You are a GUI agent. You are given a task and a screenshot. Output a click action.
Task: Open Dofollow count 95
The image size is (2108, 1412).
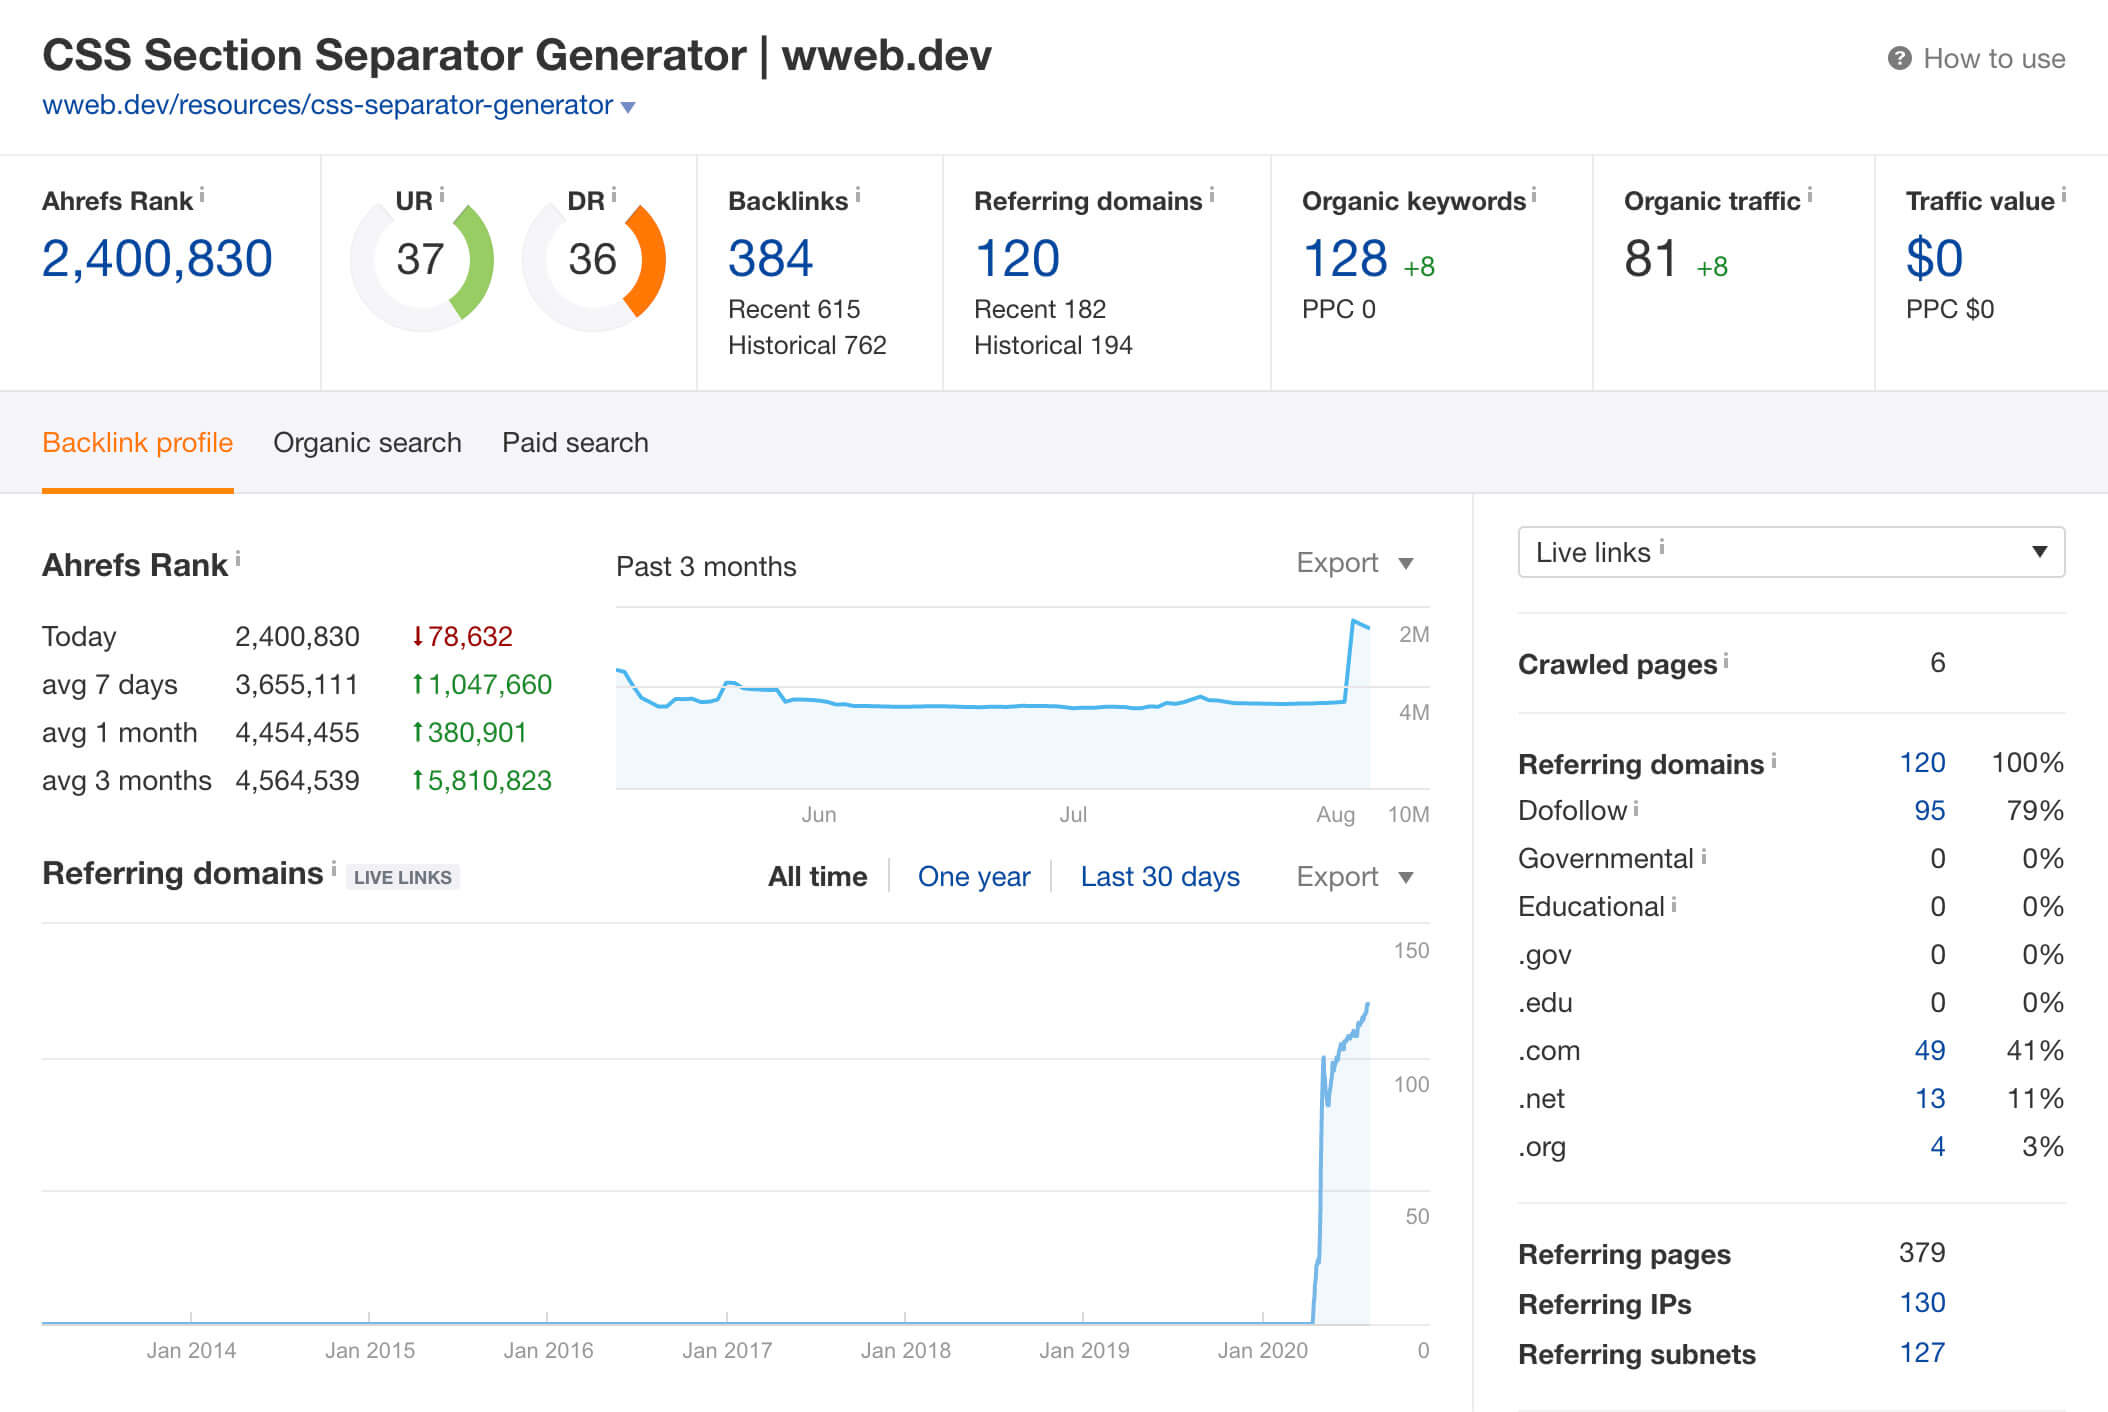click(x=1929, y=811)
